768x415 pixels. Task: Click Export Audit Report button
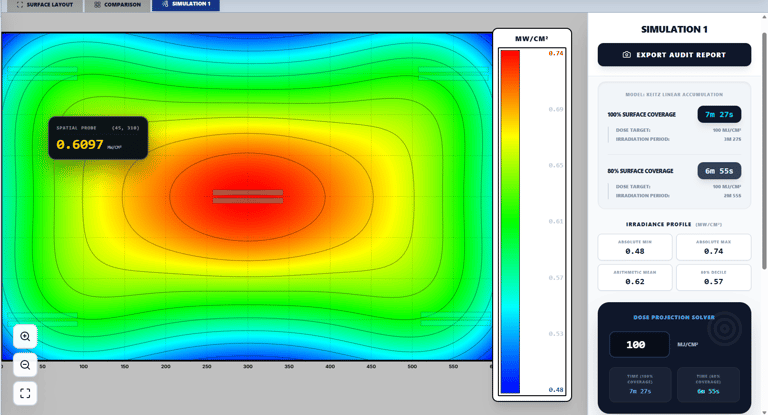674,55
